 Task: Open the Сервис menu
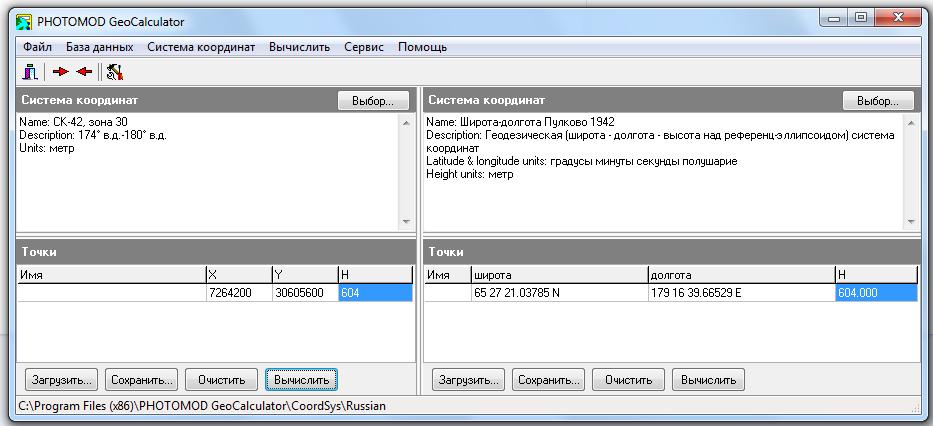[364, 47]
